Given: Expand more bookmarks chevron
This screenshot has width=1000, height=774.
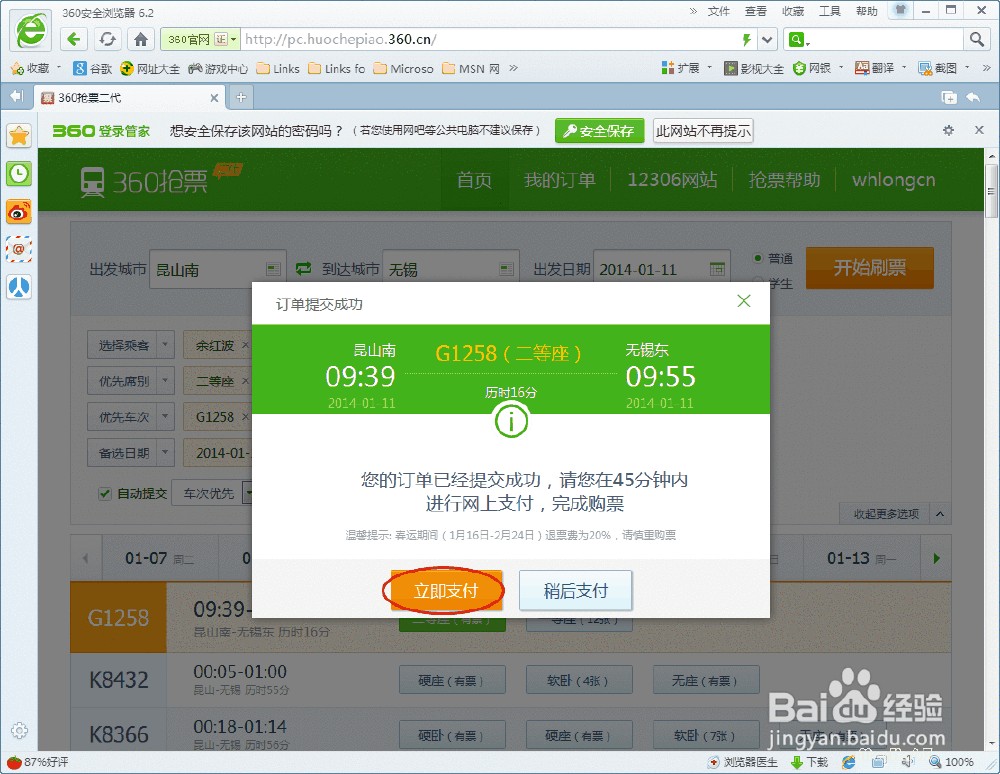Looking at the screenshot, I should (x=513, y=68).
